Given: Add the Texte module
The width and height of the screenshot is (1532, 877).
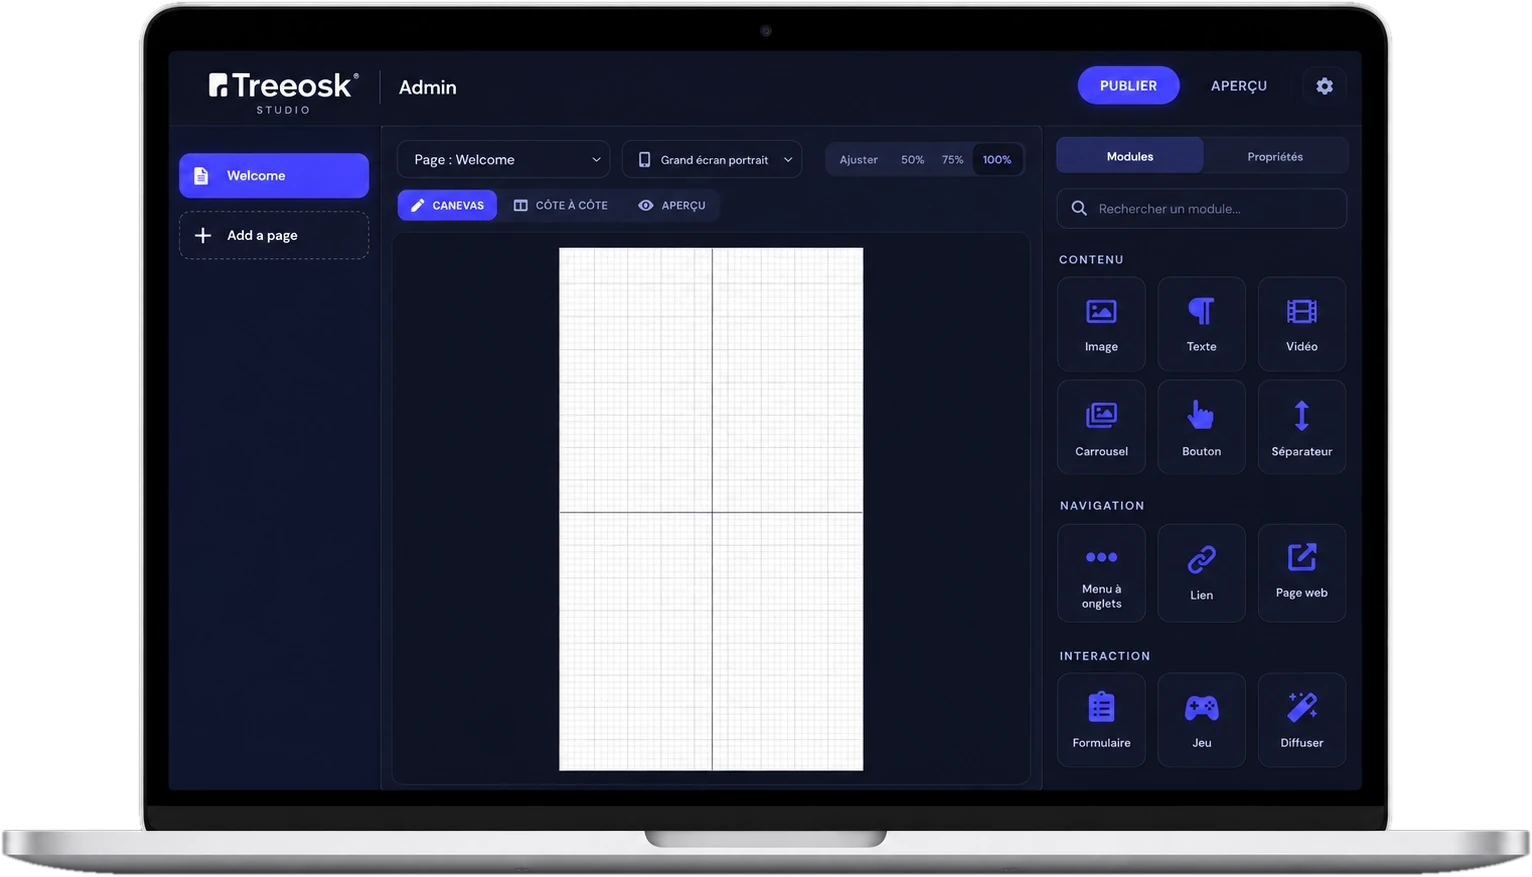Looking at the screenshot, I should [x=1201, y=324].
